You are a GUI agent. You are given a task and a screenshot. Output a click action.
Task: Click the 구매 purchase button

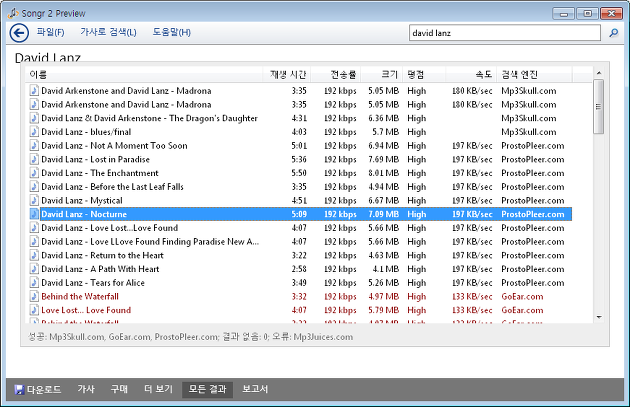[119, 389]
